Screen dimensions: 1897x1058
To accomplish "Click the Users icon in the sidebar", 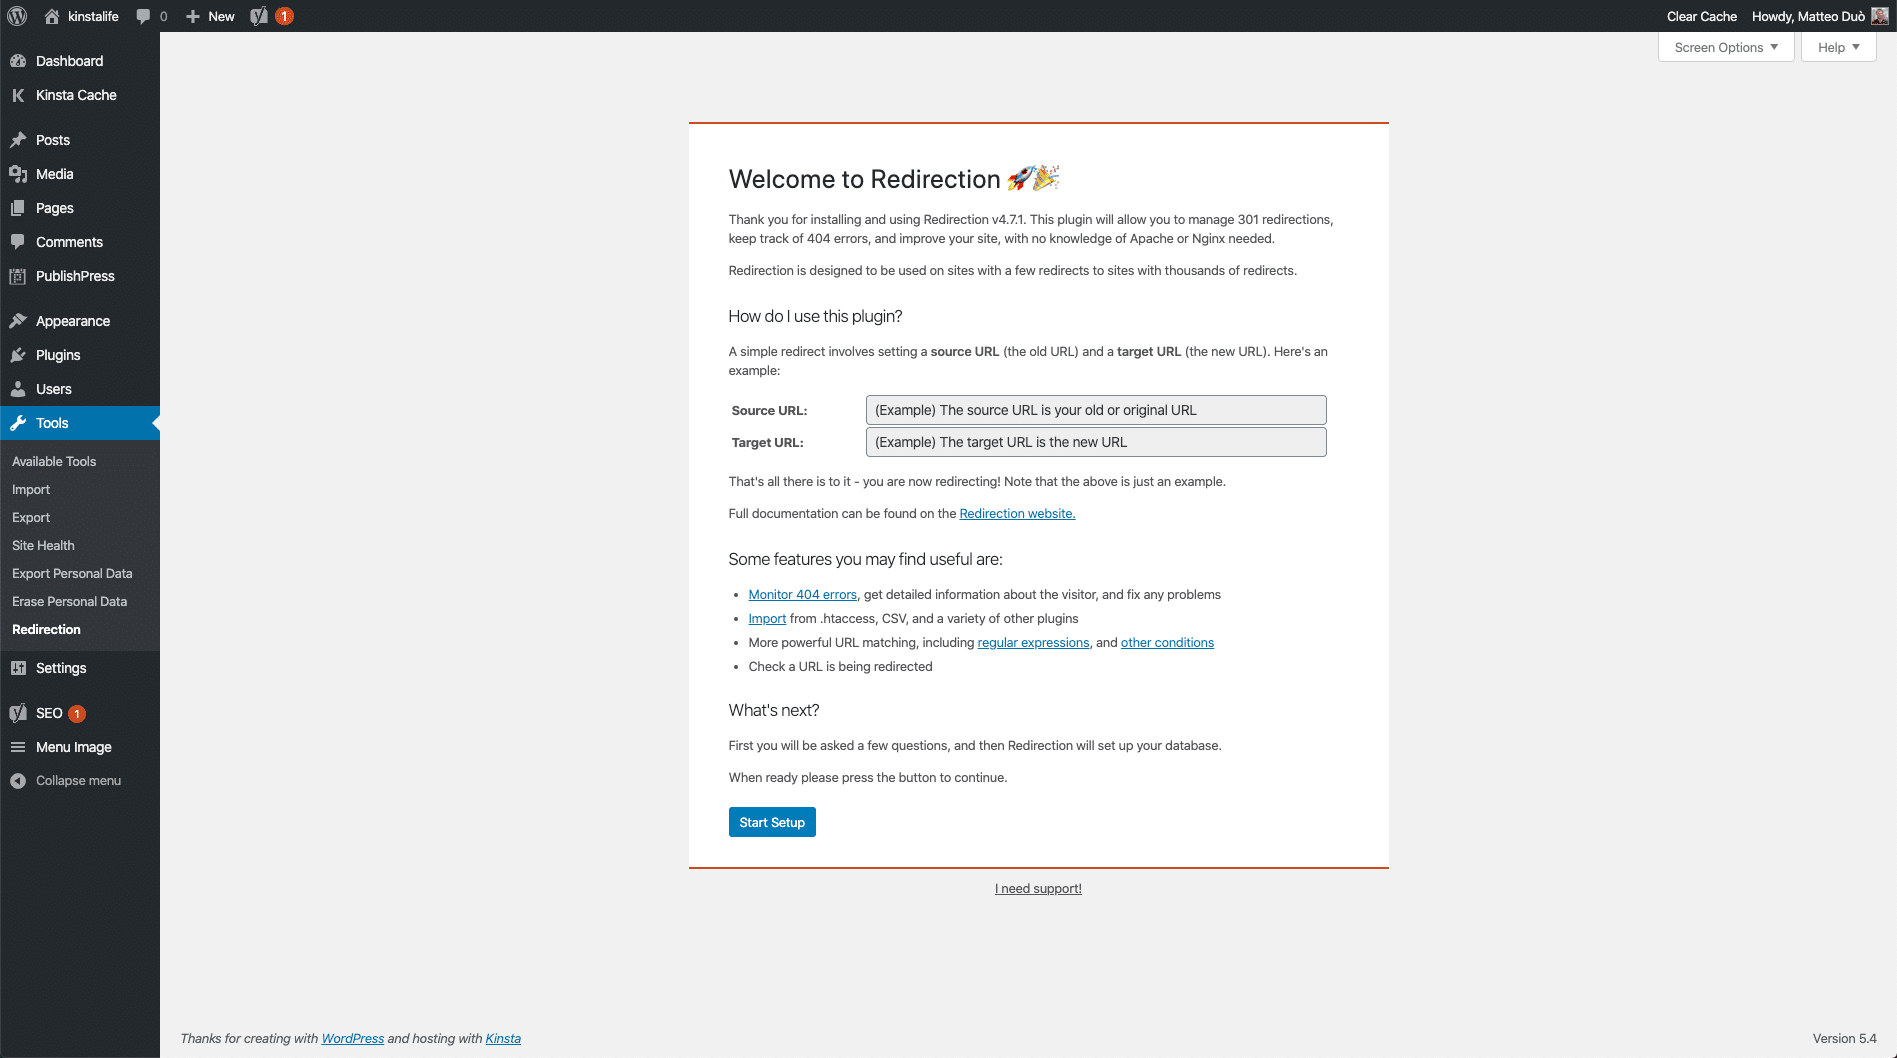I will click(18, 389).
